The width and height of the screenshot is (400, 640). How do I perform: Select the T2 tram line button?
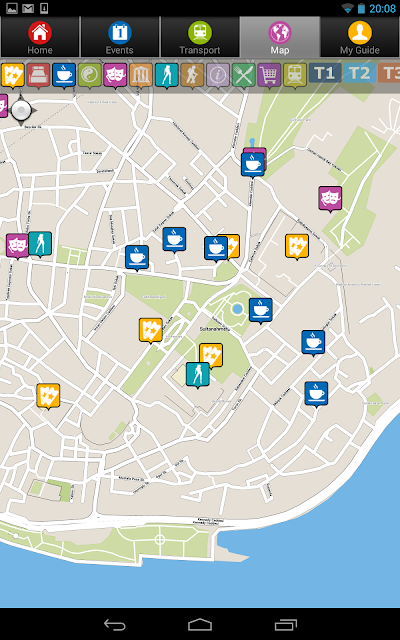pos(359,73)
